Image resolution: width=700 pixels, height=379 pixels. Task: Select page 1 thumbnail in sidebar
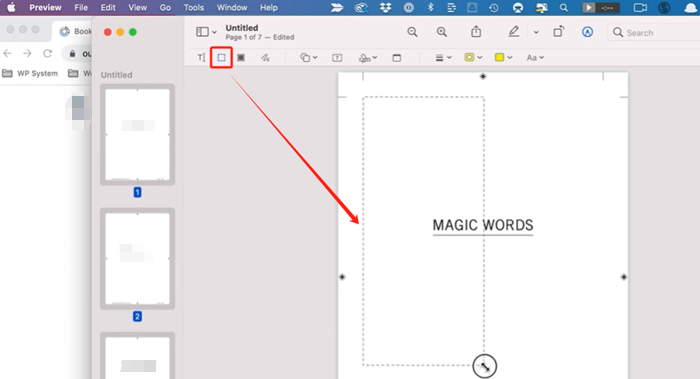pyautogui.click(x=138, y=134)
